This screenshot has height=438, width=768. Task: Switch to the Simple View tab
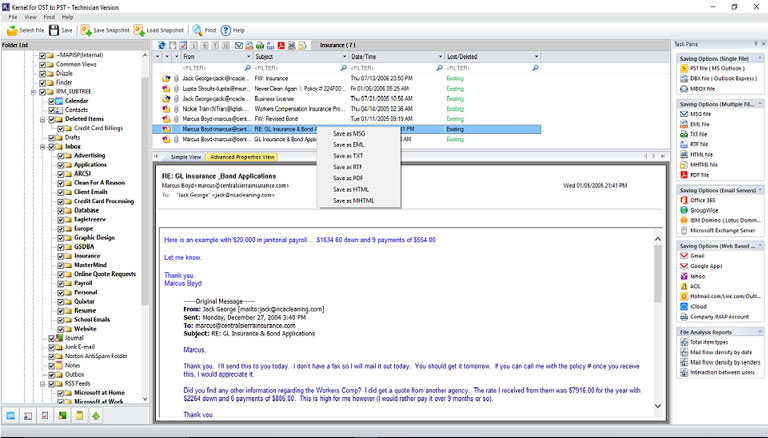point(186,157)
